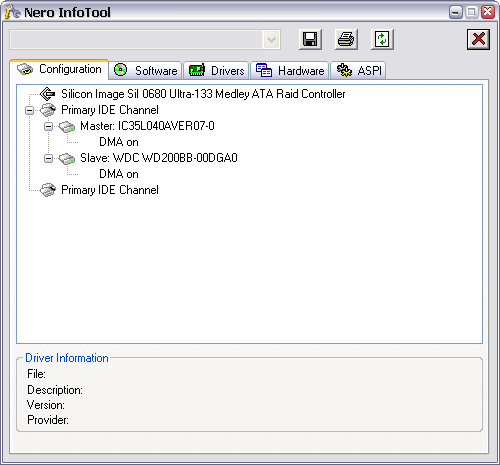Open the Drivers tab

[x=216, y=70]
